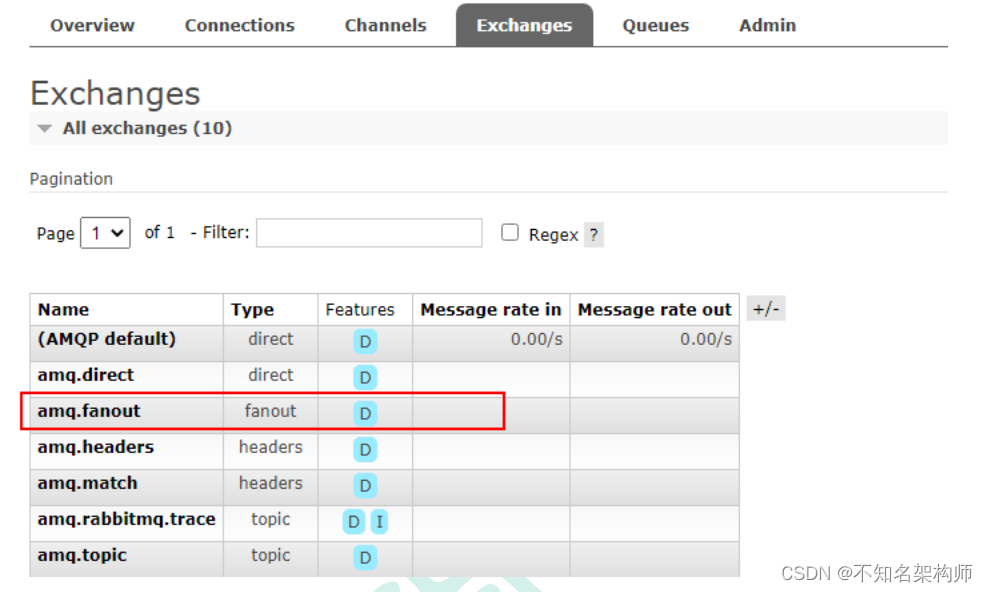
Task: Open the amq.topic exchange
Action: coord(82,555)
